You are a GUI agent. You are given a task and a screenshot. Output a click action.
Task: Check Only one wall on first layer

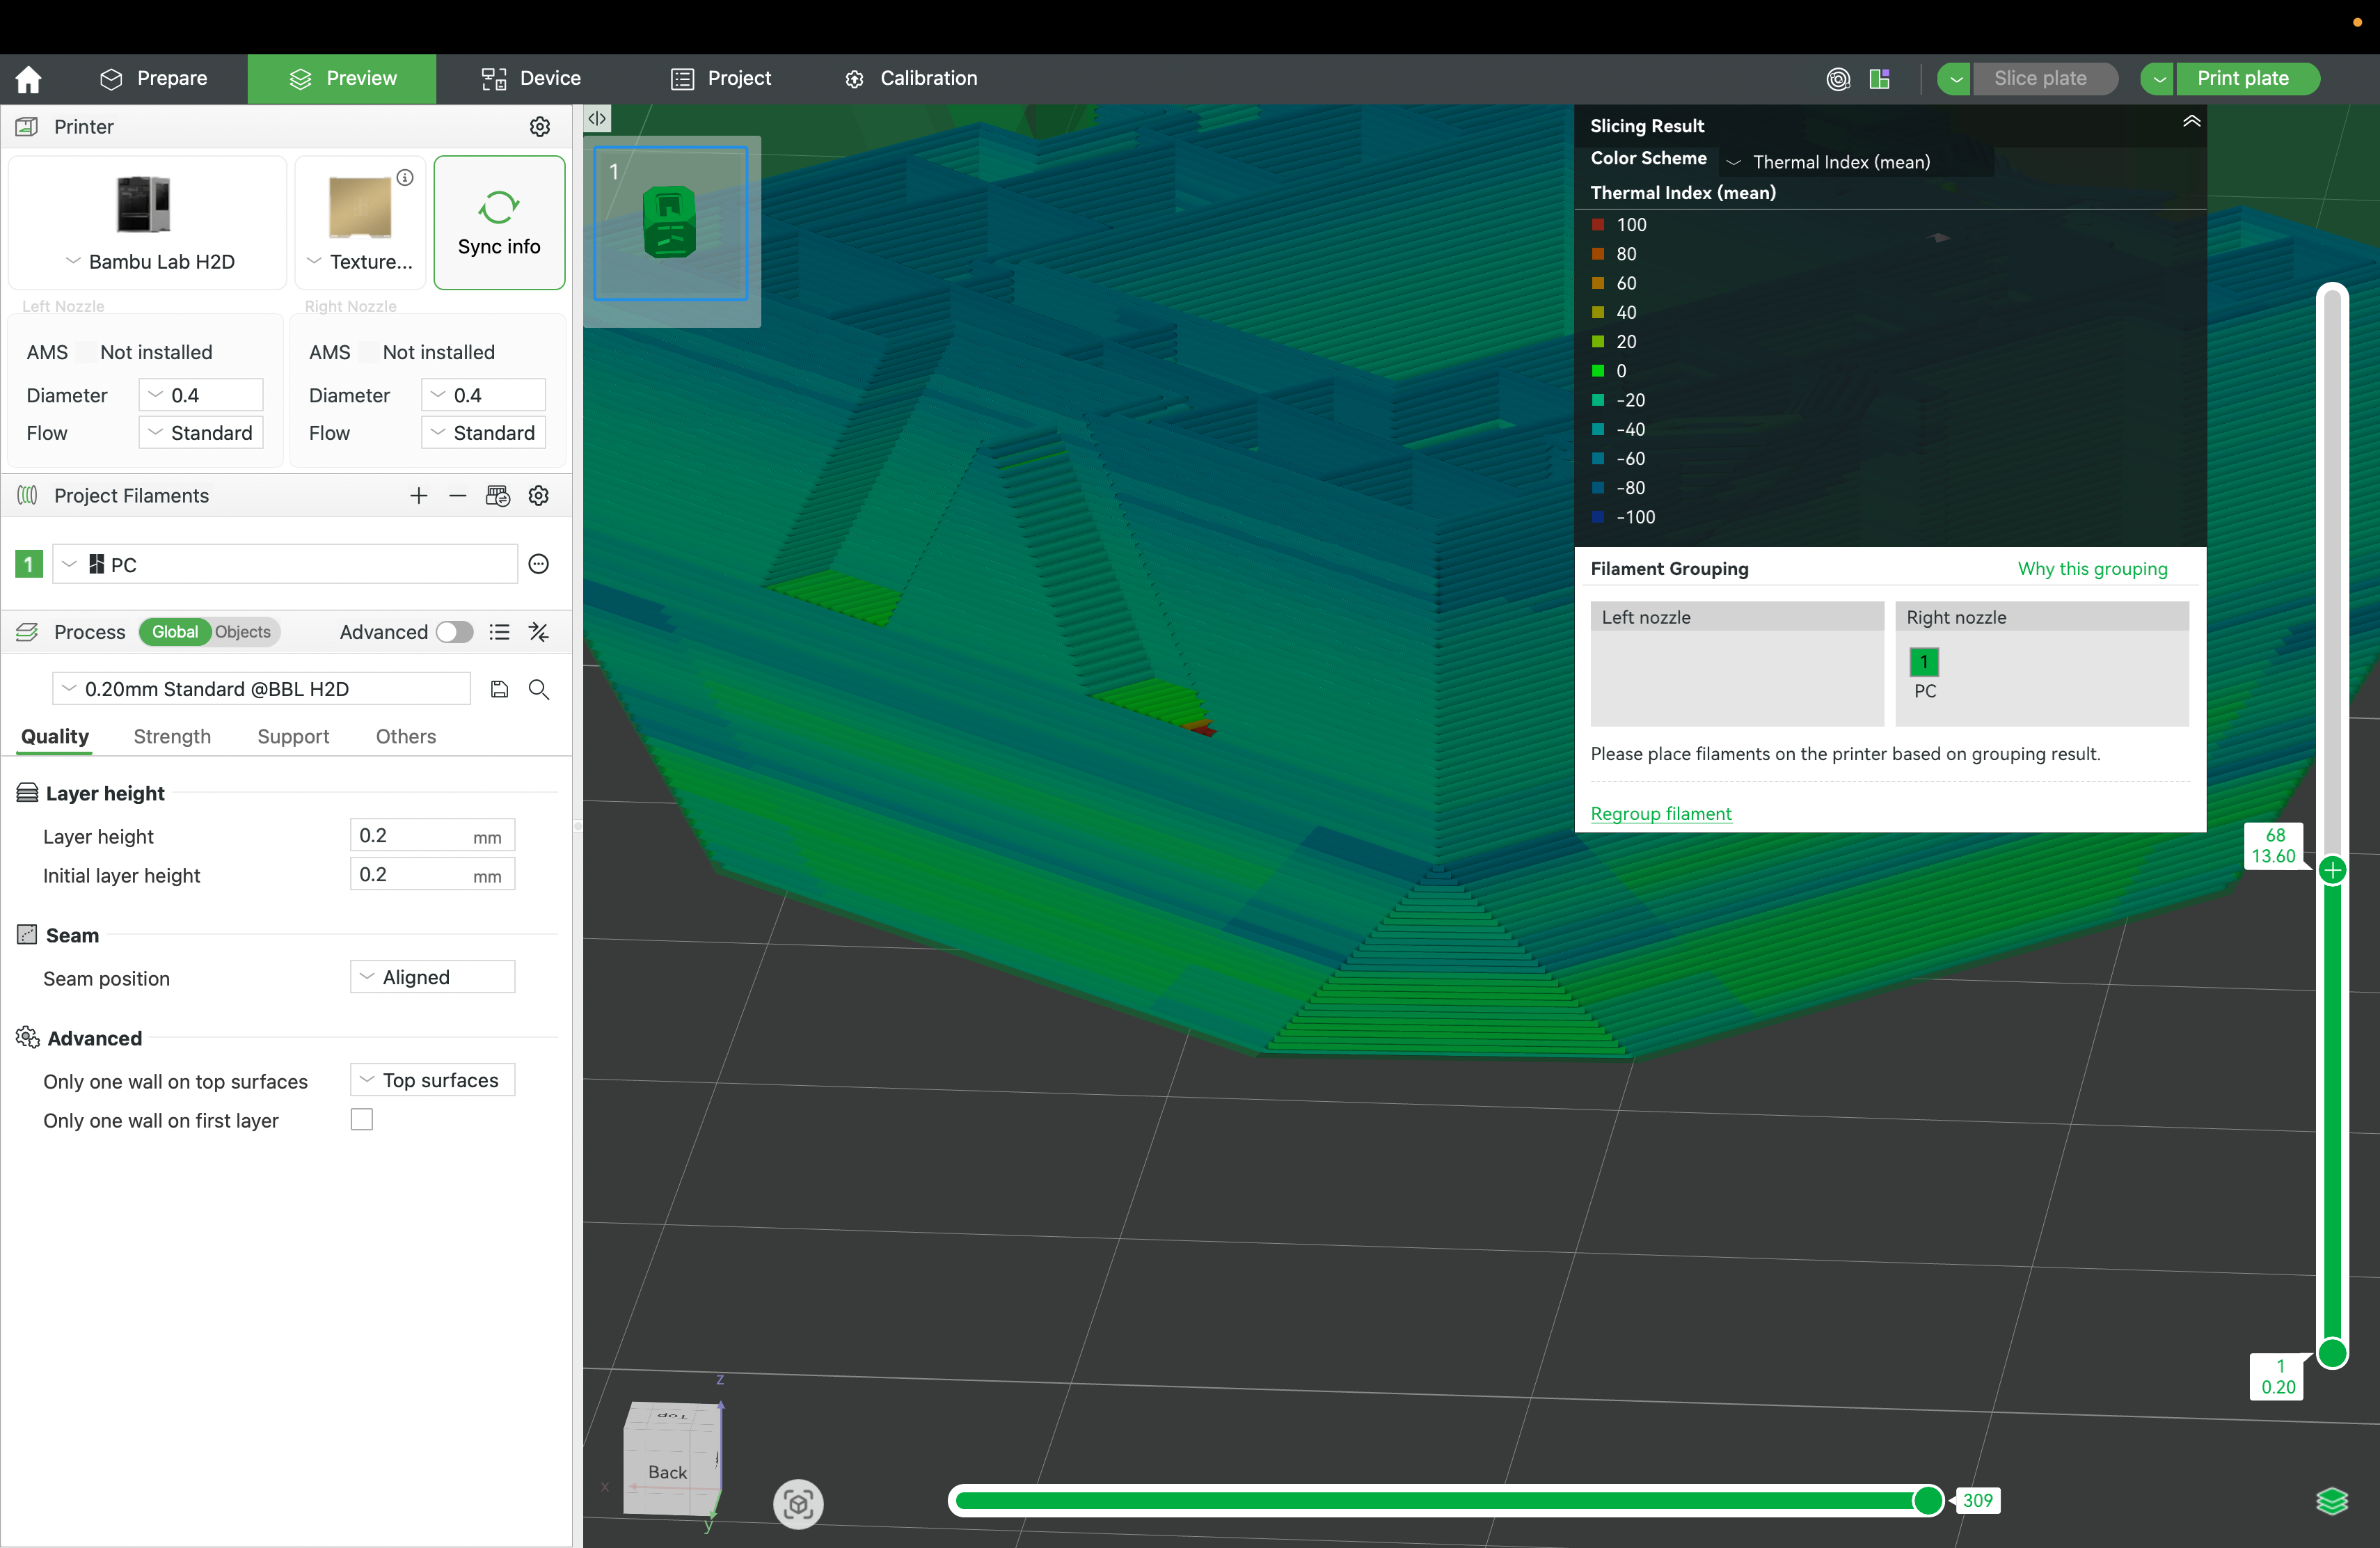pyautogui.click(x=361, y=1120)
